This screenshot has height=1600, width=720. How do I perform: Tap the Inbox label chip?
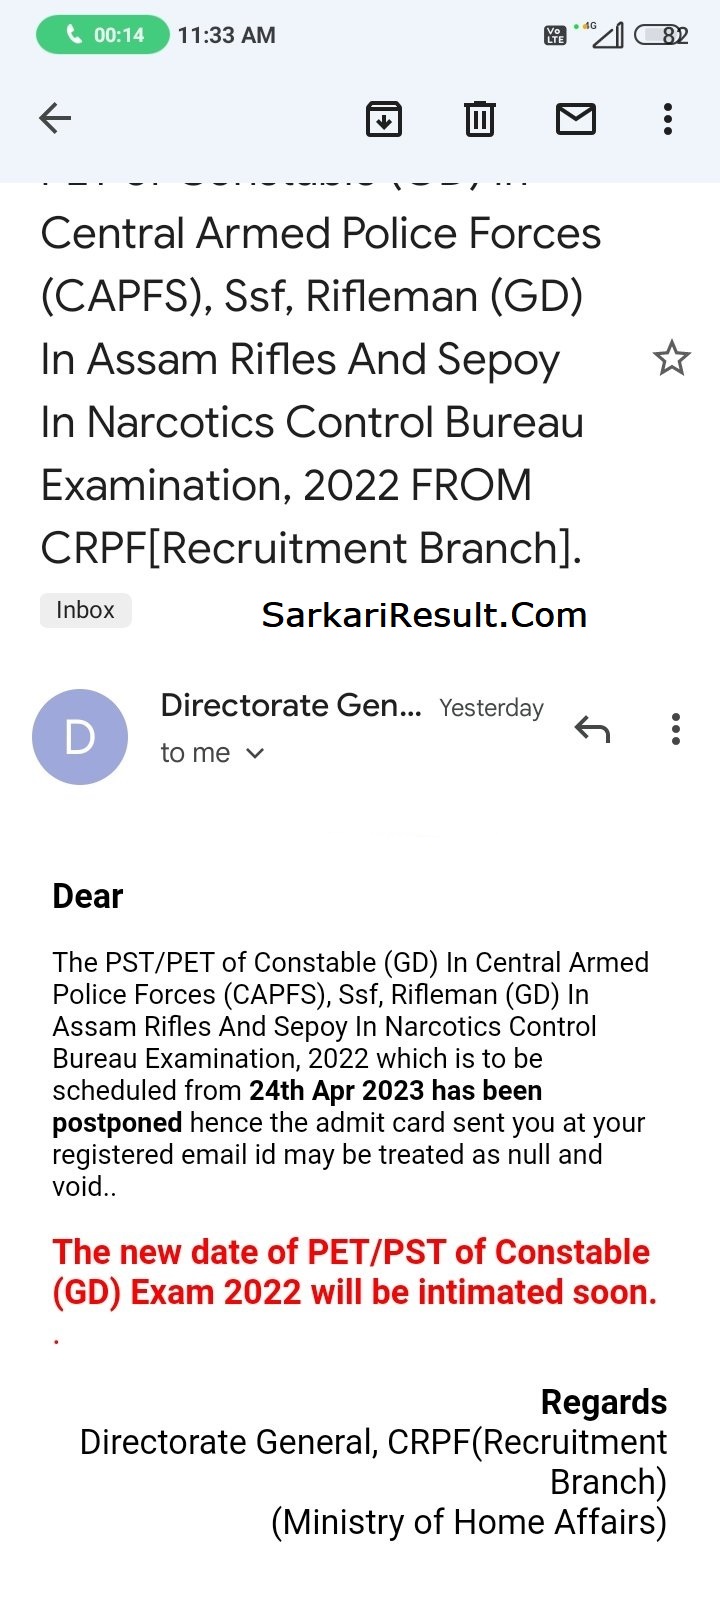pos(85,610)
